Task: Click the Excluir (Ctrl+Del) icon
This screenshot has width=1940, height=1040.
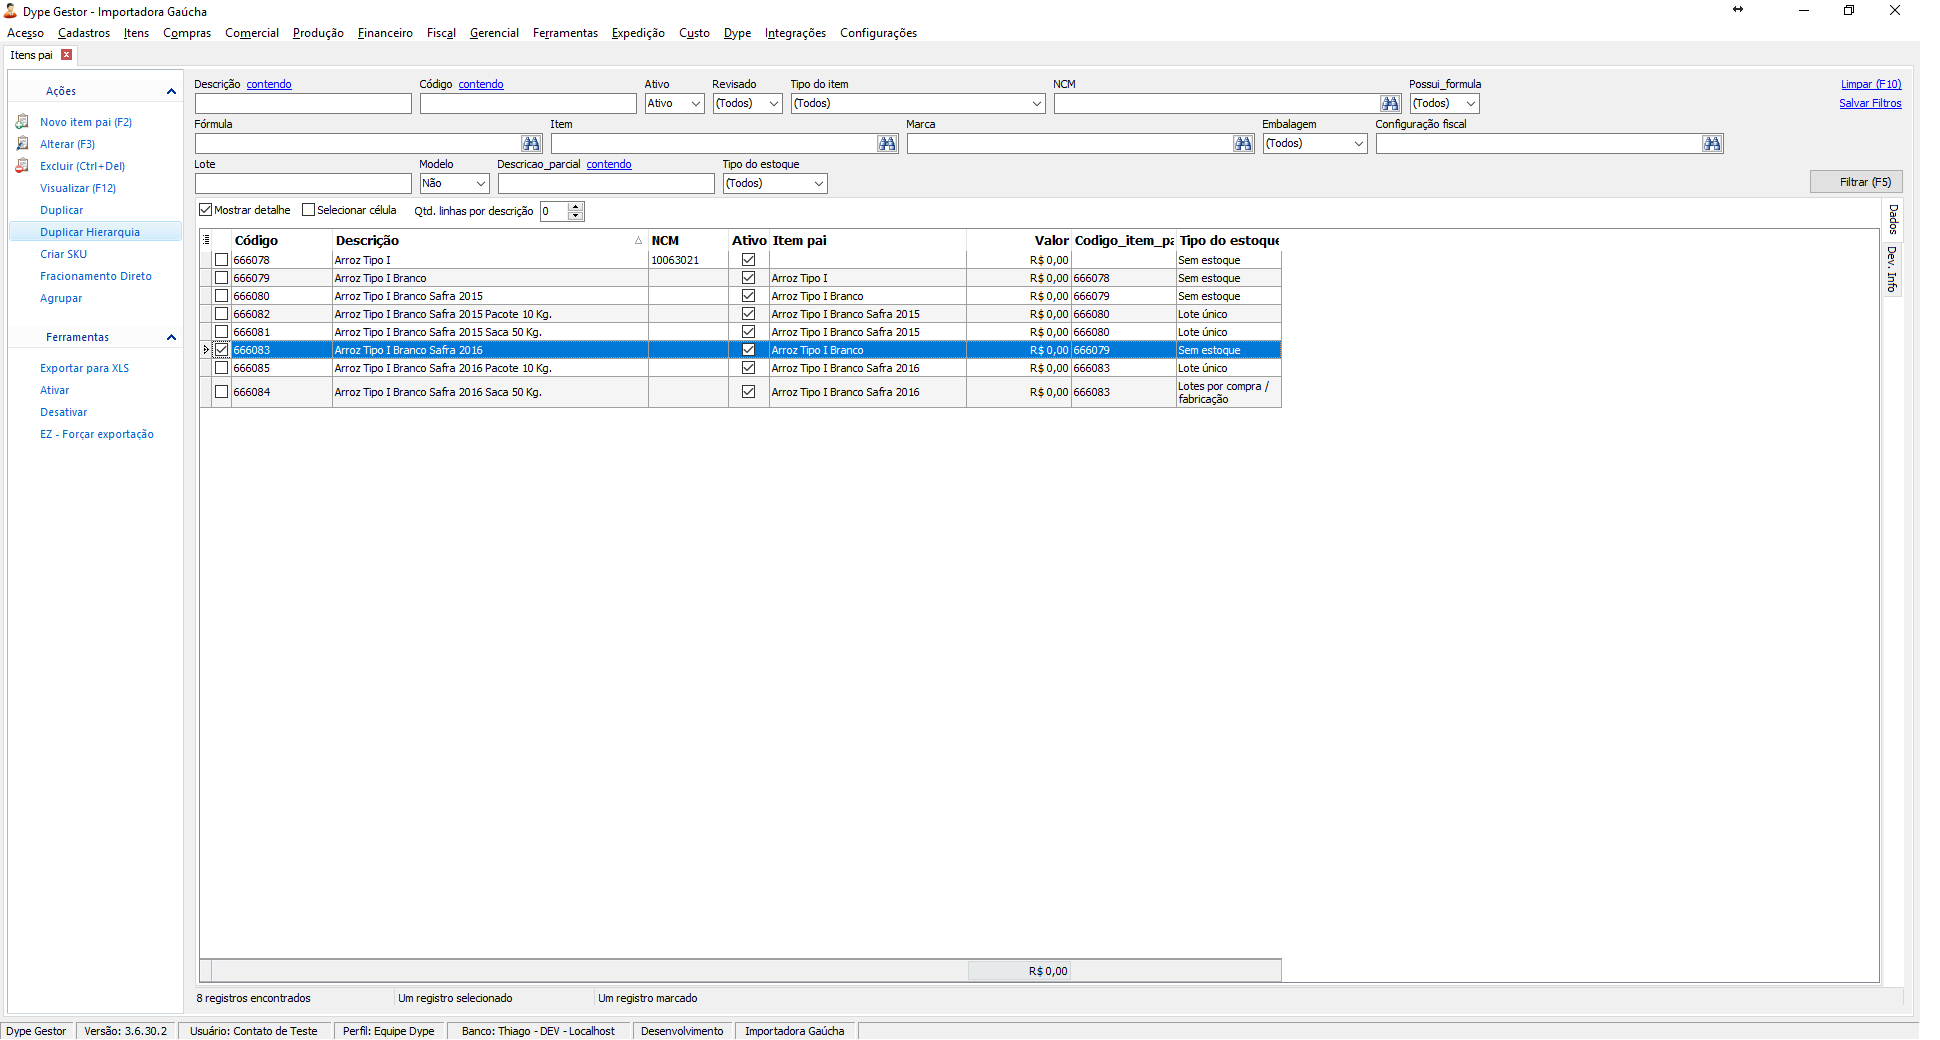Action: [x=22, y=166]
